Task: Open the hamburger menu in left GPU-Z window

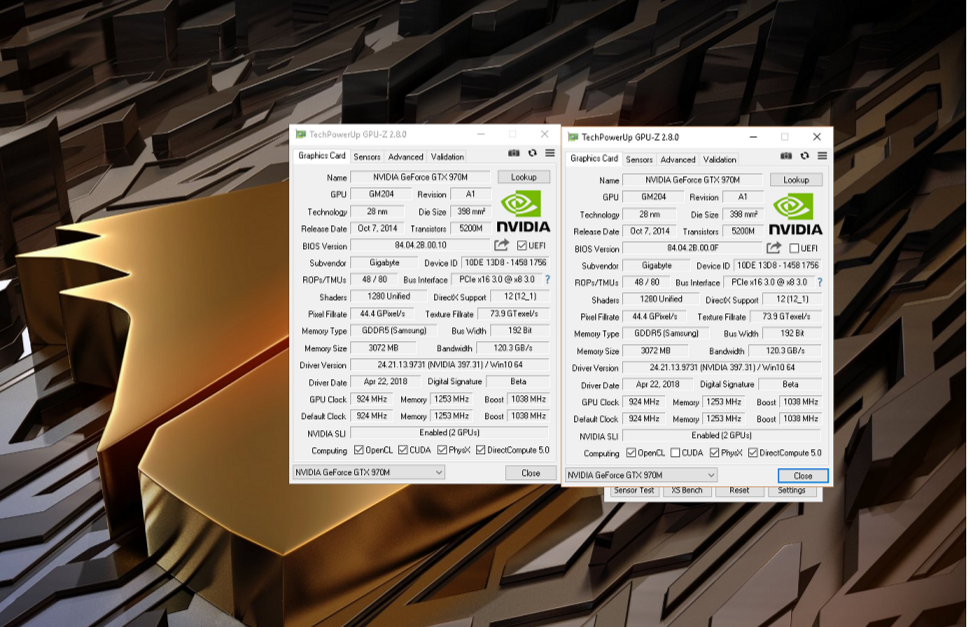Action: [550, 153]
